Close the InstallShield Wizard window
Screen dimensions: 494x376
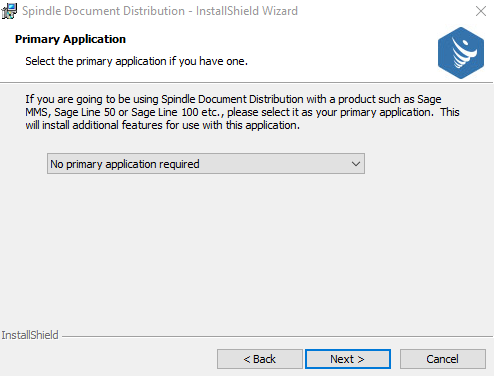[481, 11]
